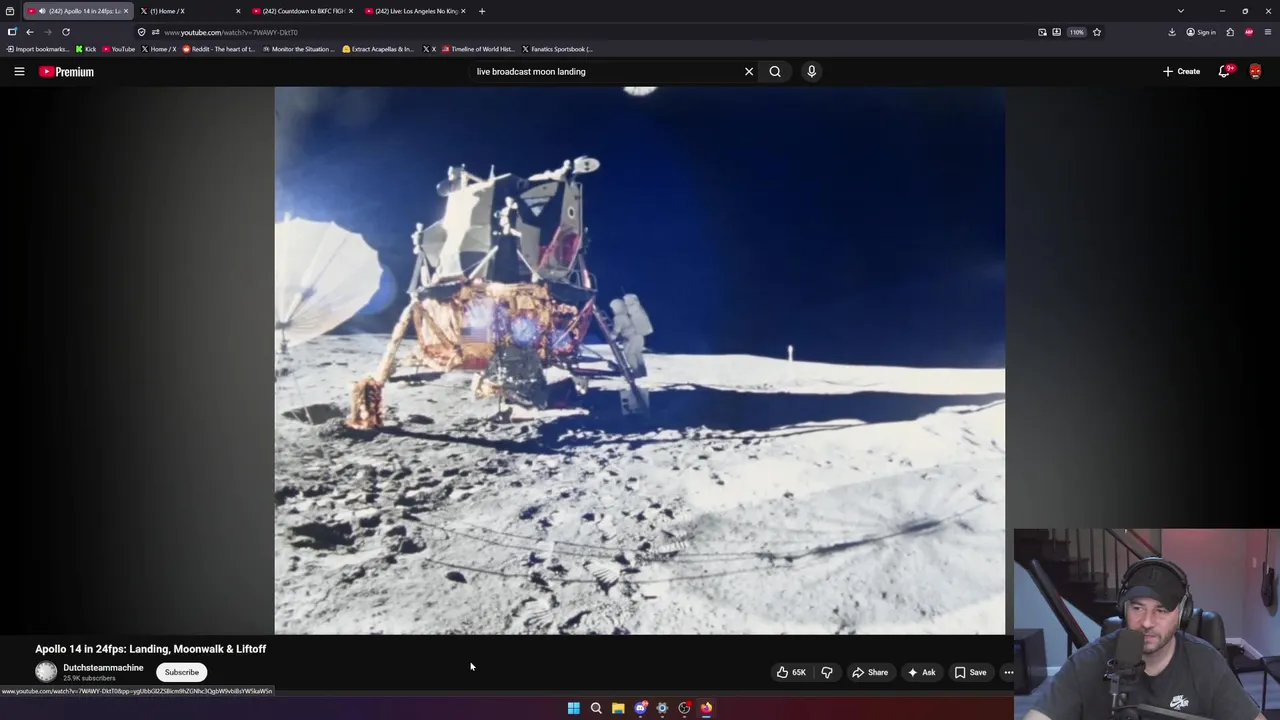
Task: Open the account avatar menu
Action: pos(1255,71)
